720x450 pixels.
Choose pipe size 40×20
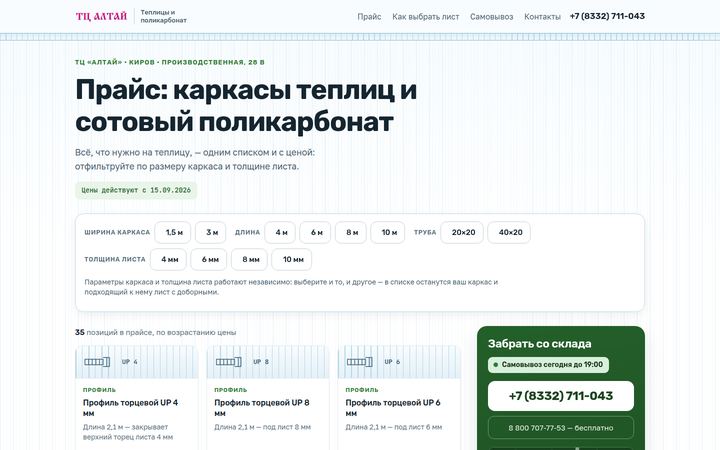pos(509,232)
